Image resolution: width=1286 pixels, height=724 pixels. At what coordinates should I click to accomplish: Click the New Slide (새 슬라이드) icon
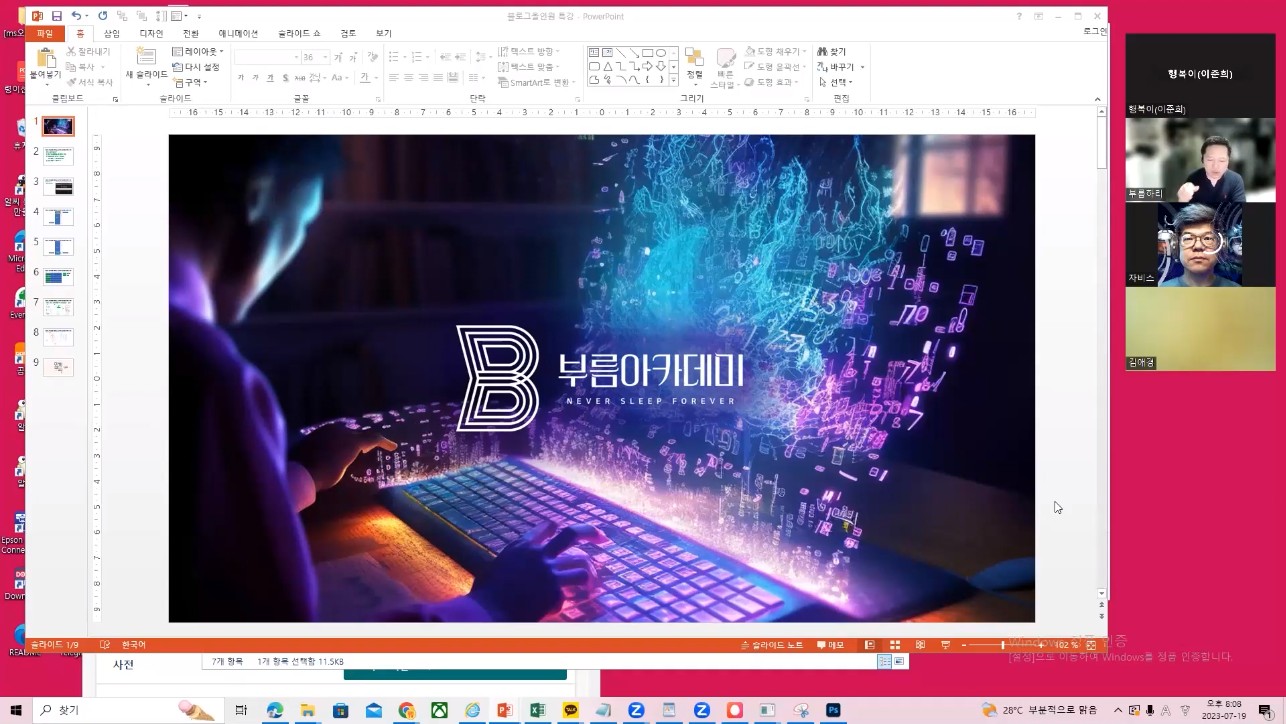pos(146,58)
